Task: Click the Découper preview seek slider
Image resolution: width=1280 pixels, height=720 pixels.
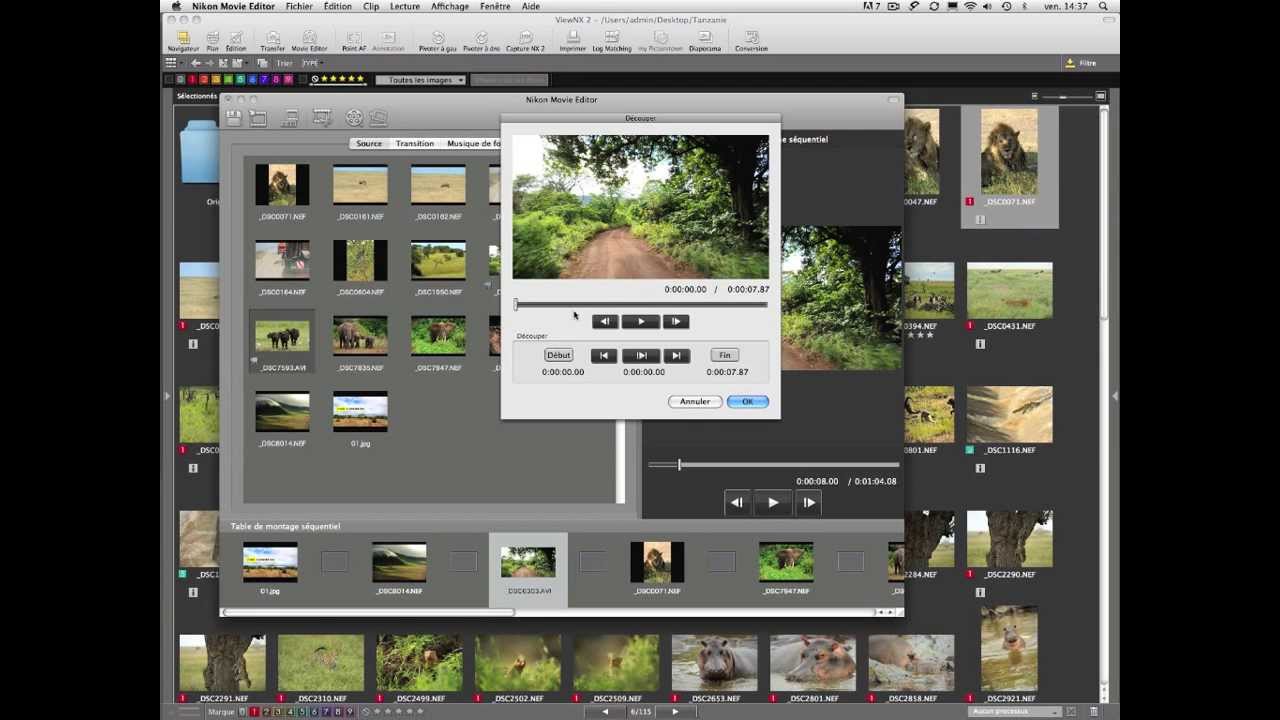Action: click(x=641, y=304)
